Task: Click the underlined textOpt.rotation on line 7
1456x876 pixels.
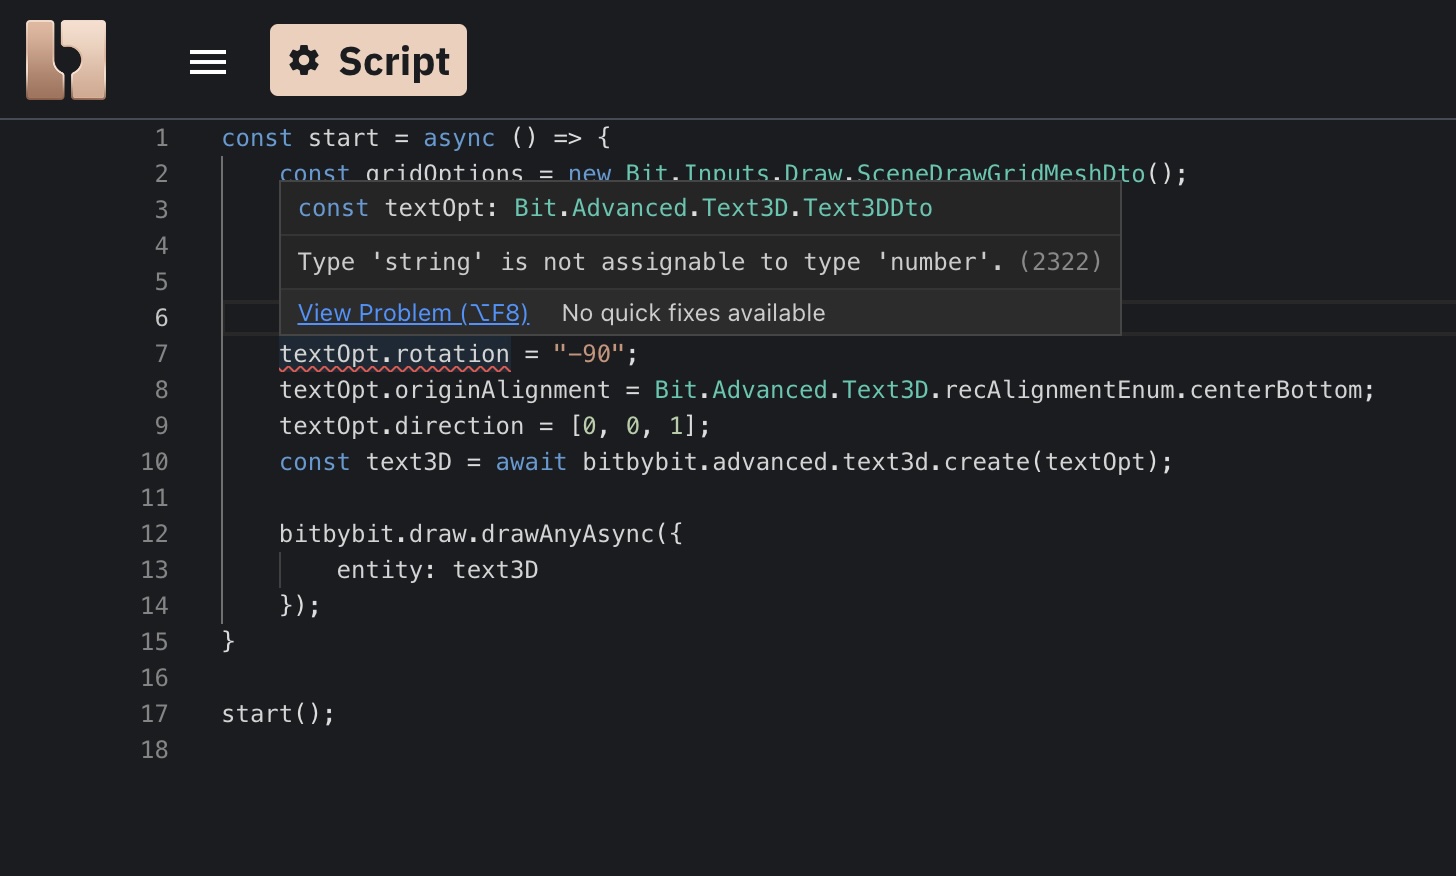Action: coord(394,354)
